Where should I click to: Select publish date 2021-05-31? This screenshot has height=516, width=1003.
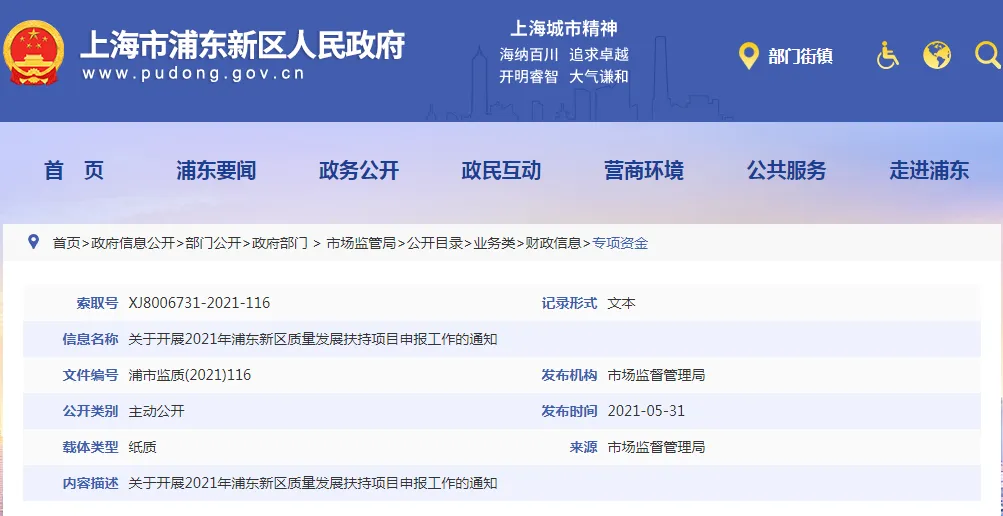[x=646, y=410]
